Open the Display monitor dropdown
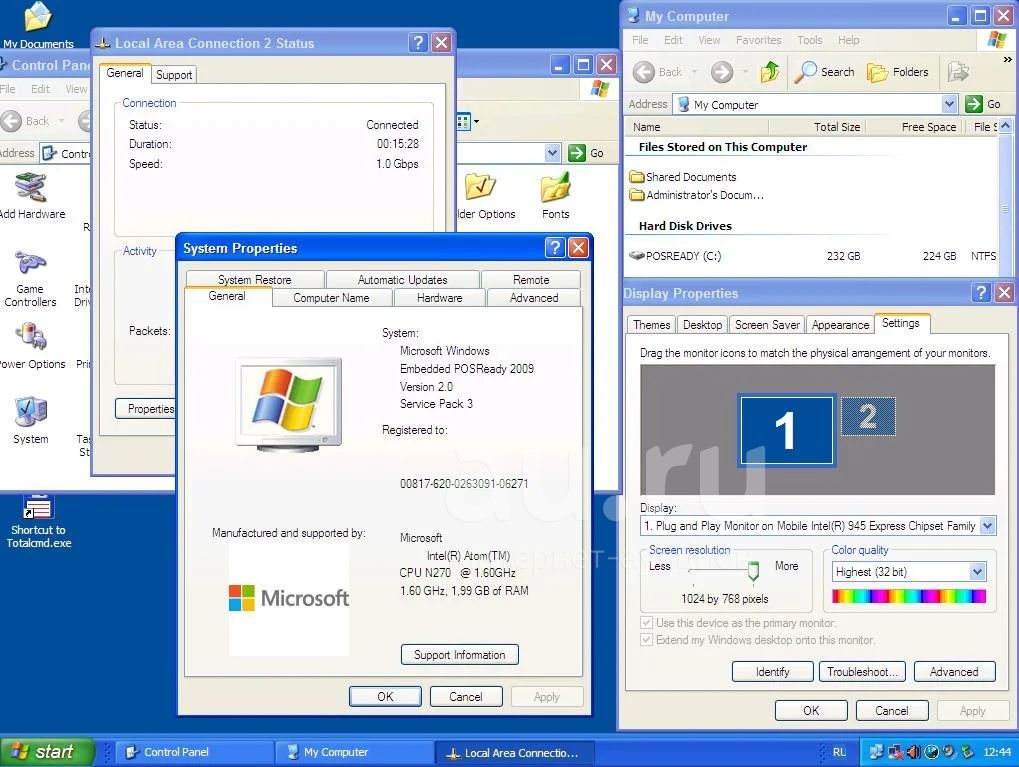 point(987,525)
